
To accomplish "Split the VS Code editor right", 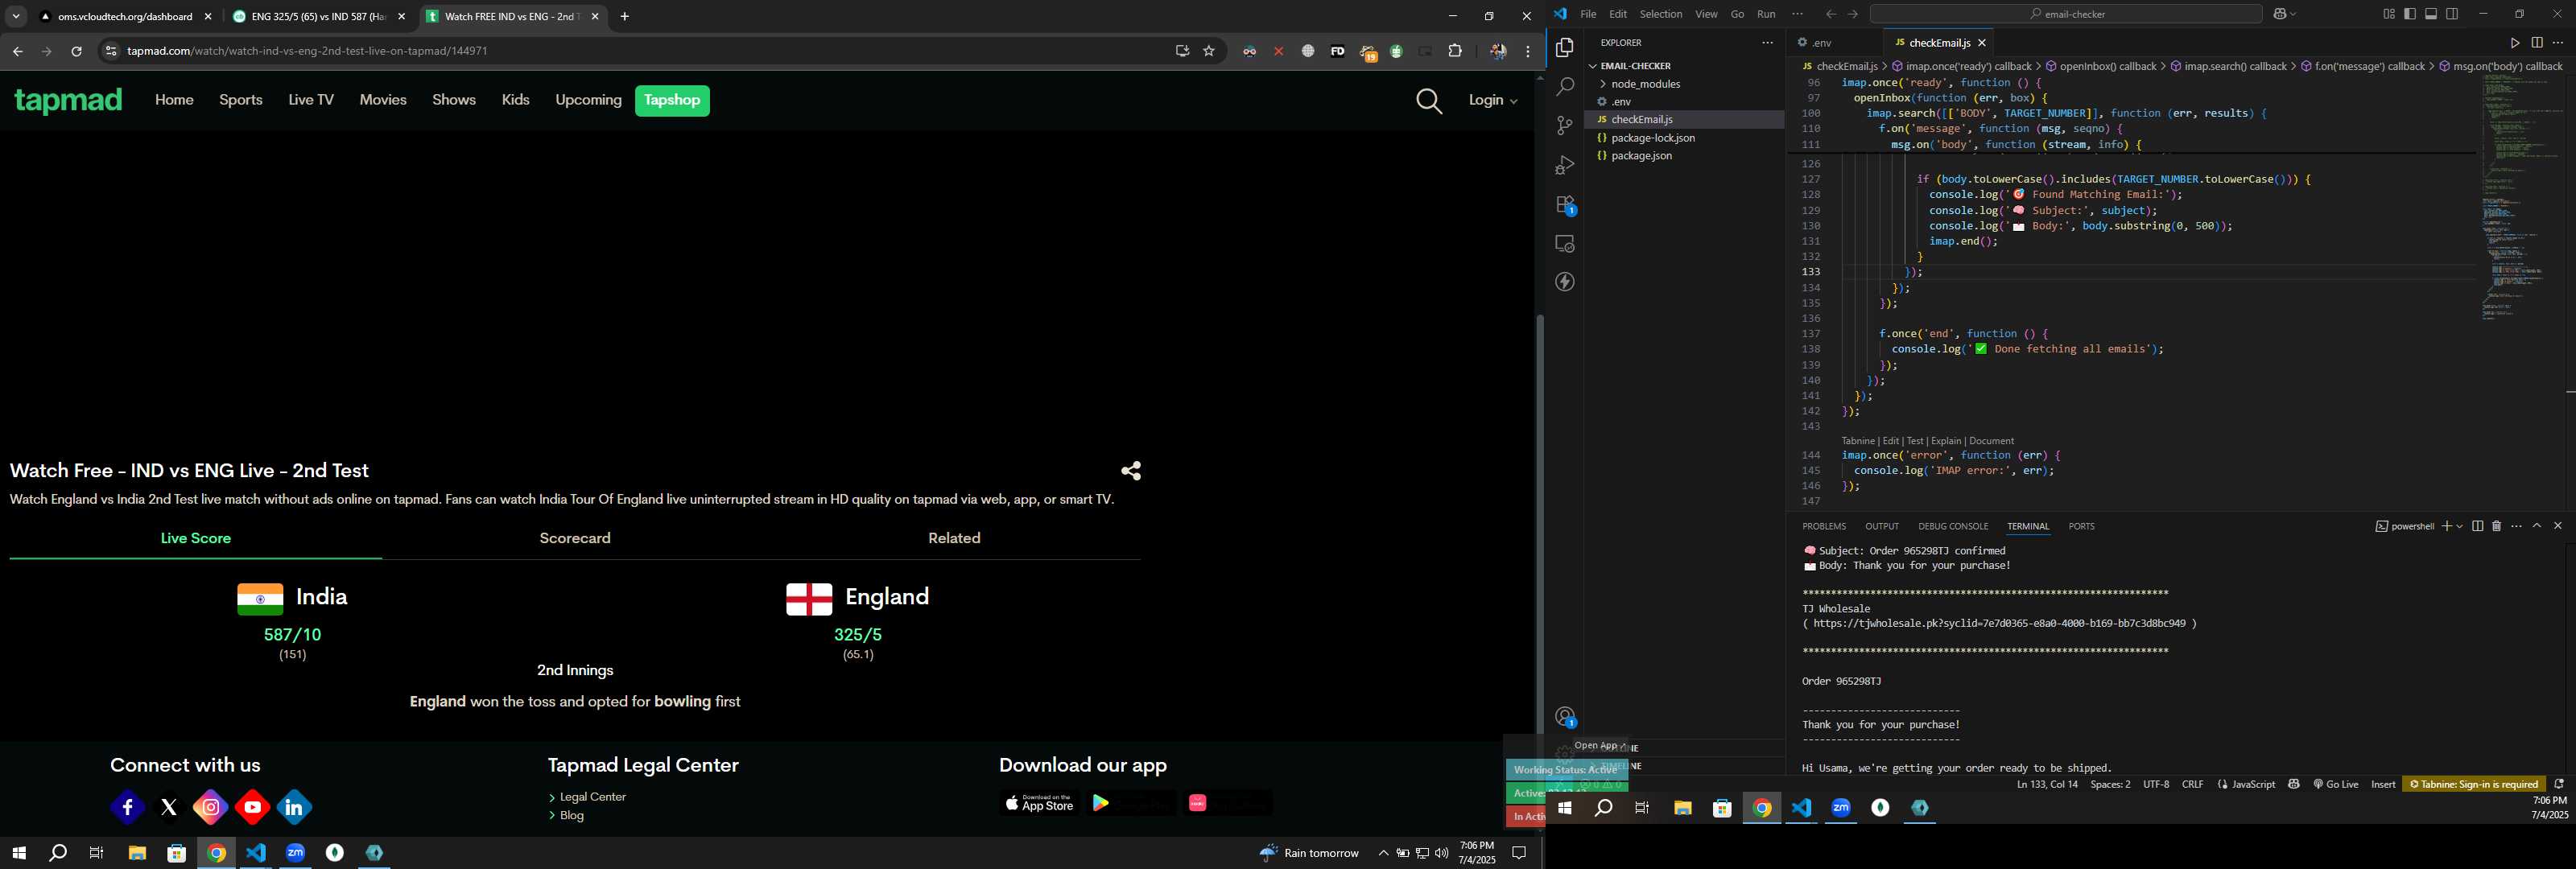I will (2537, 43).
